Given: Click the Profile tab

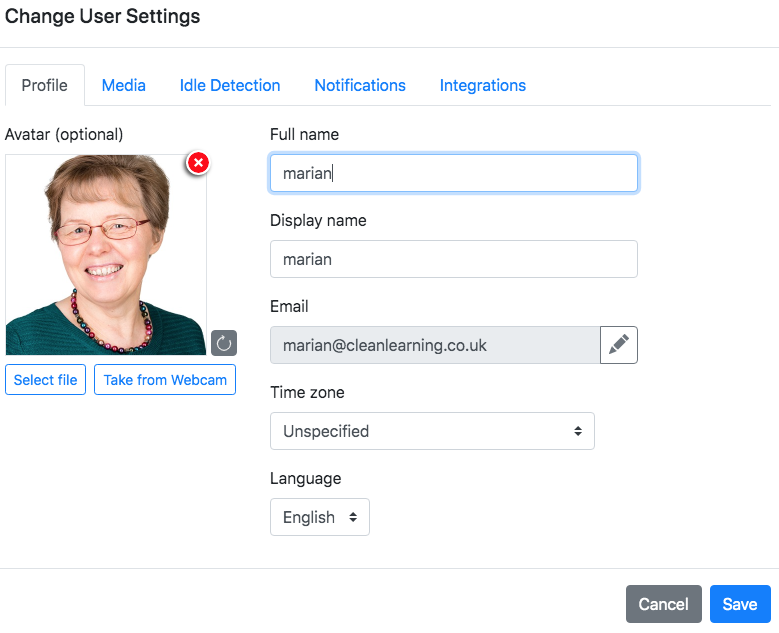Looking at the screenshot, I should click(45, 85).
